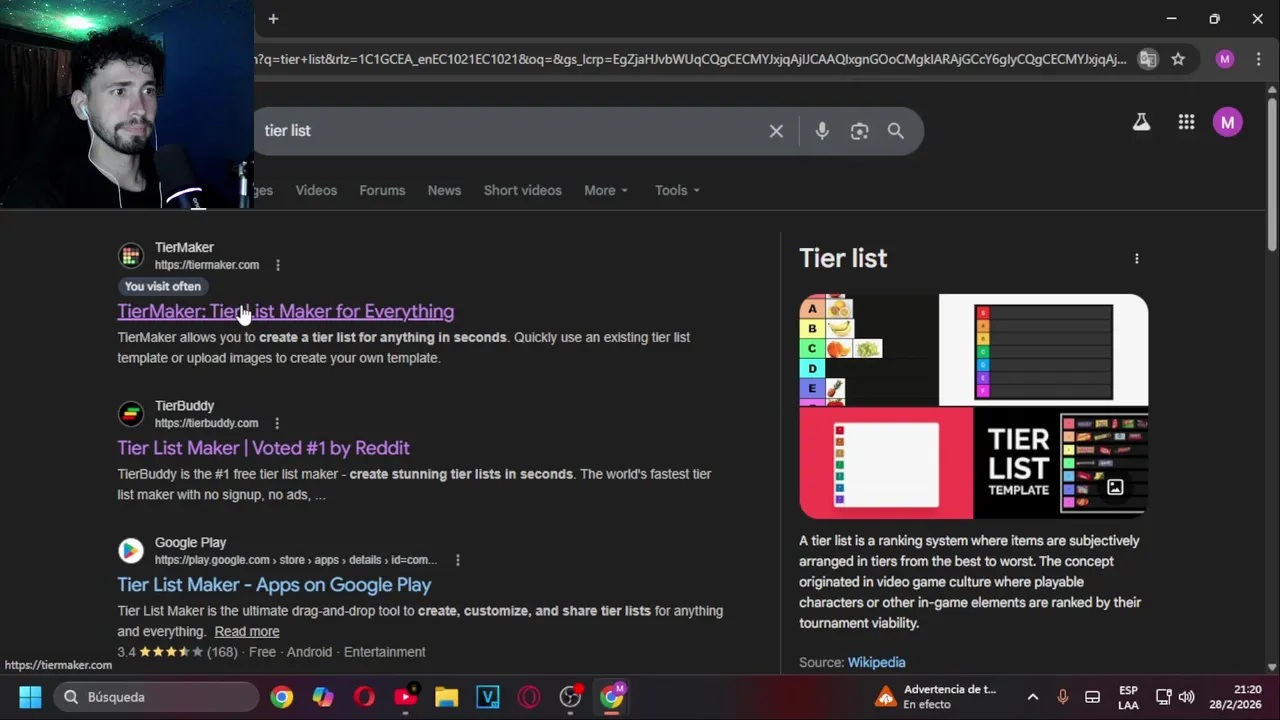Click the Google Play site favicon
The height and width of the screenshot is (720, 1280).
click(131, 551)
